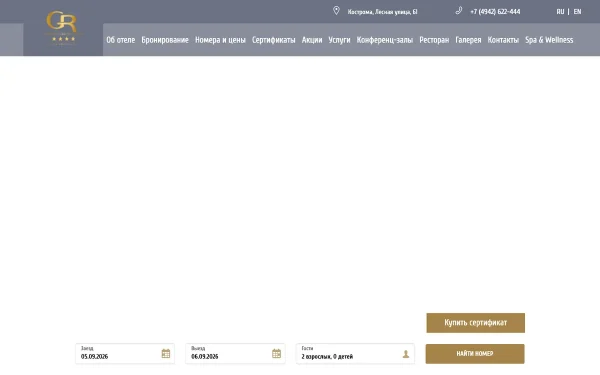Select the Сертификаты menu item
Image resolution: width=600 pixels, height=375 pixels.
(x=274, y=40)
